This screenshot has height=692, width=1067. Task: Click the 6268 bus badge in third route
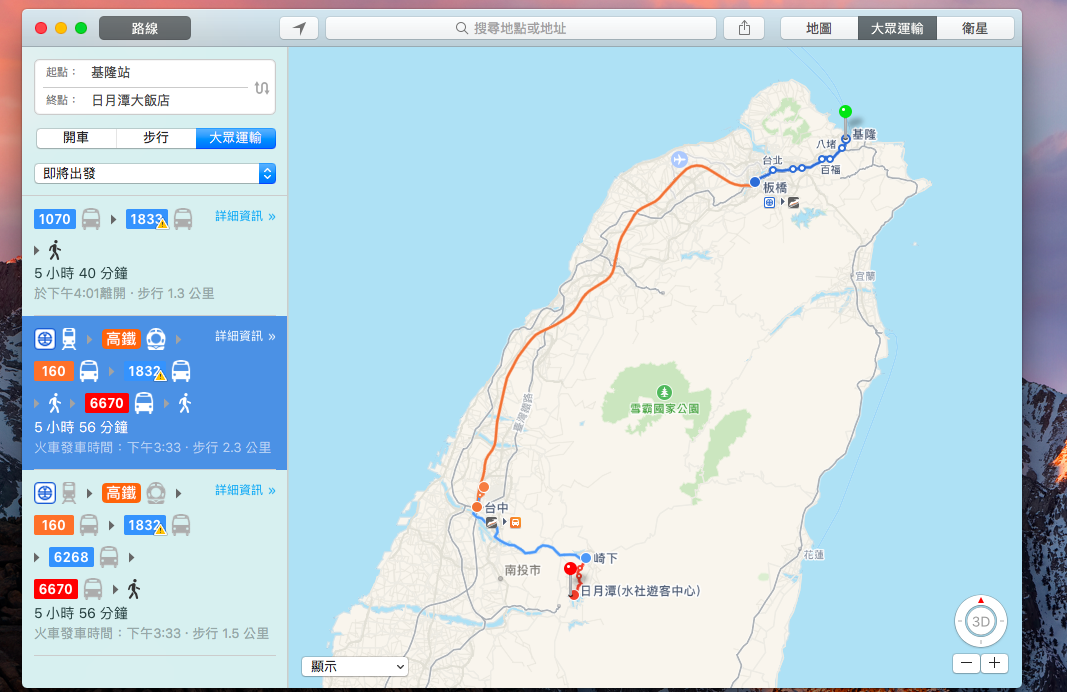[x=71, y=557]
